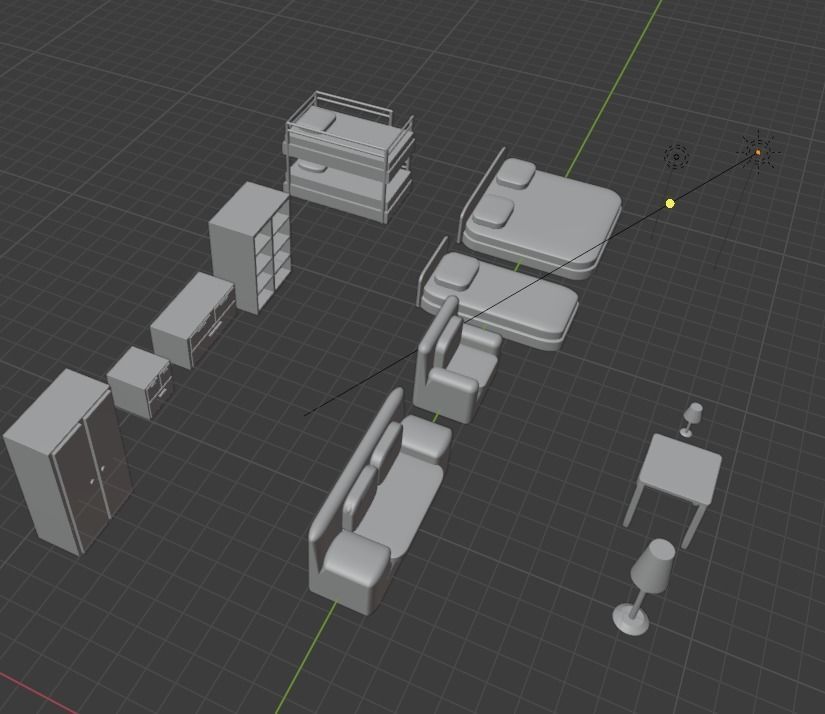Select the bunk bed model

point(348,158)
